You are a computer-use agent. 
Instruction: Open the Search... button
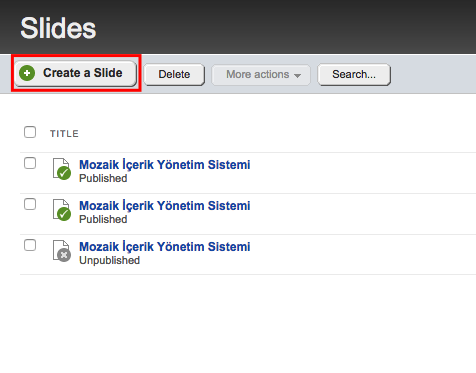[x=354, y=74]
